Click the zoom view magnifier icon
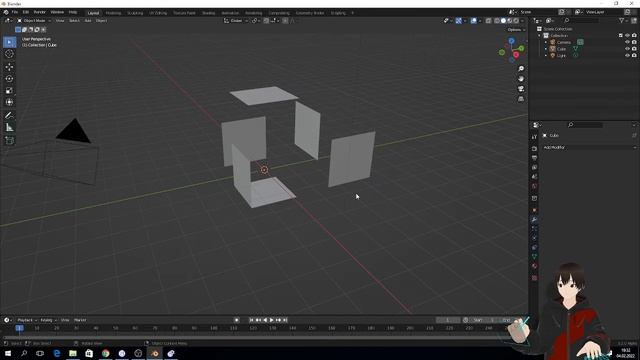This screenshot has height=360, width=640. (x=521, y=69)
